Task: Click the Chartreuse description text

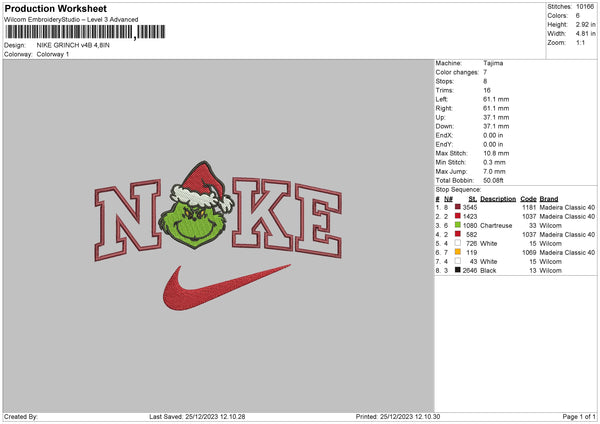Action: 496,225
